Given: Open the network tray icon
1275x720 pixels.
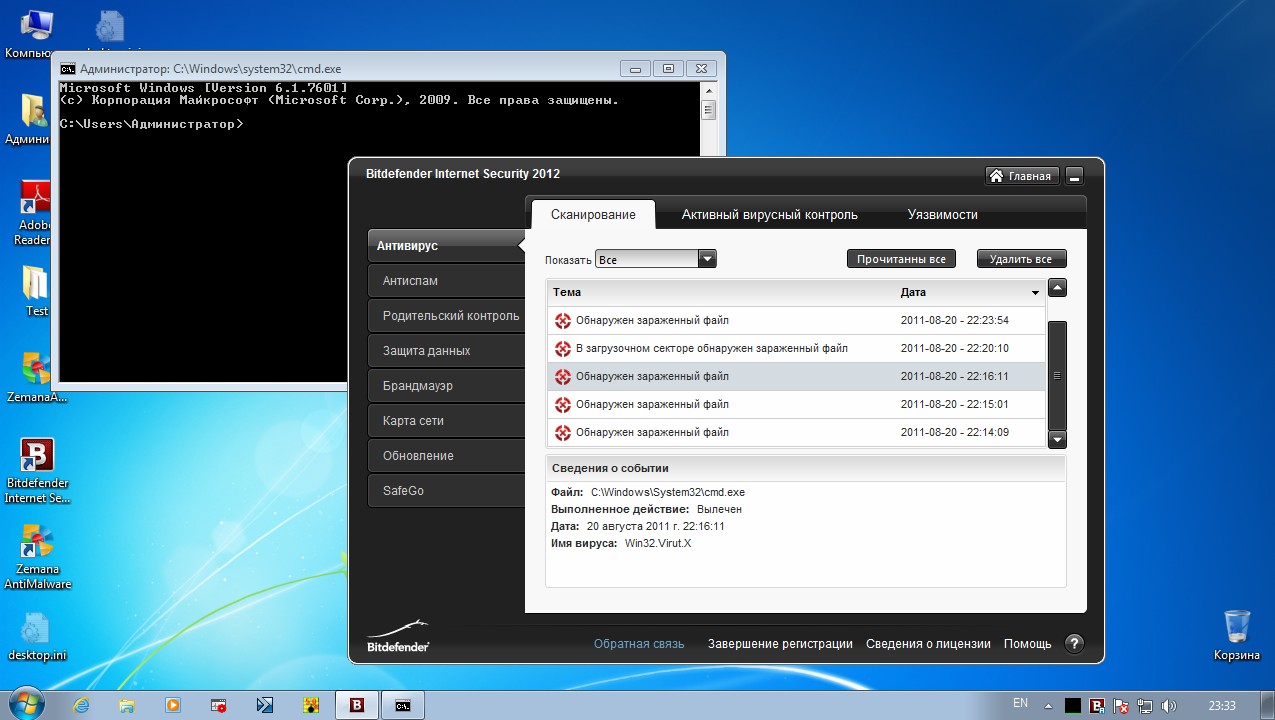Looking at the screenshot, I should [1144, 705].
